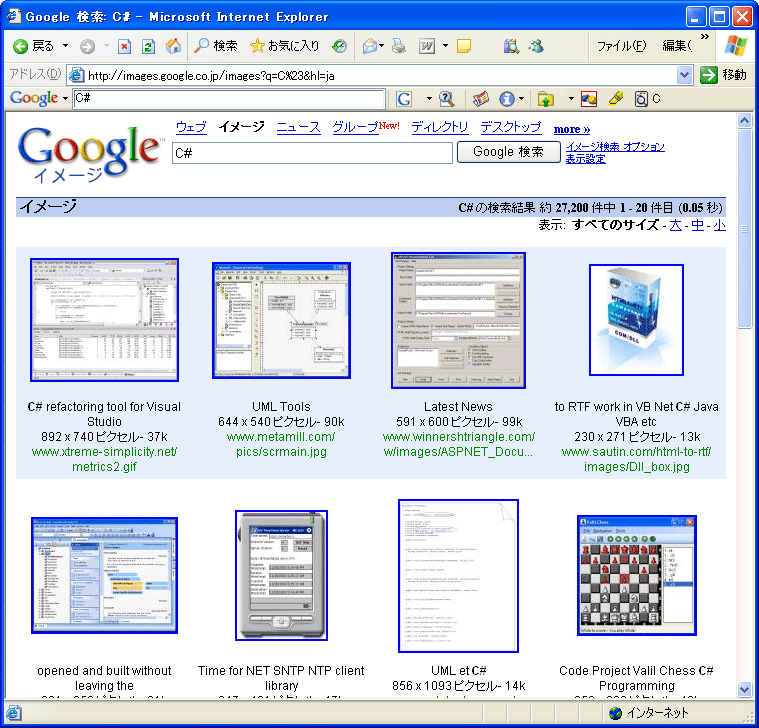Click the Internet zone globe in status bar
Screen dimensions: 759x728
615,713
